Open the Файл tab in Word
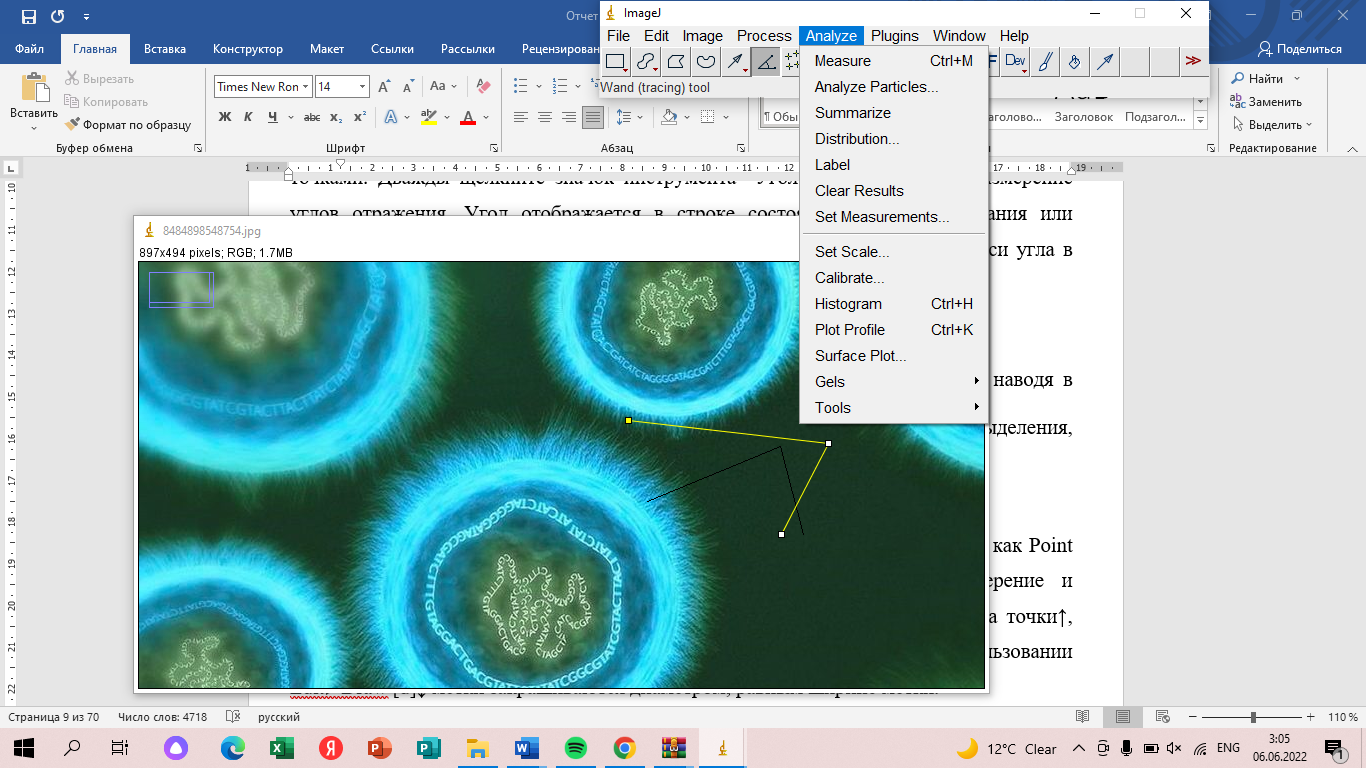This screenshot has height=768, width=1366. click(29, 49)
